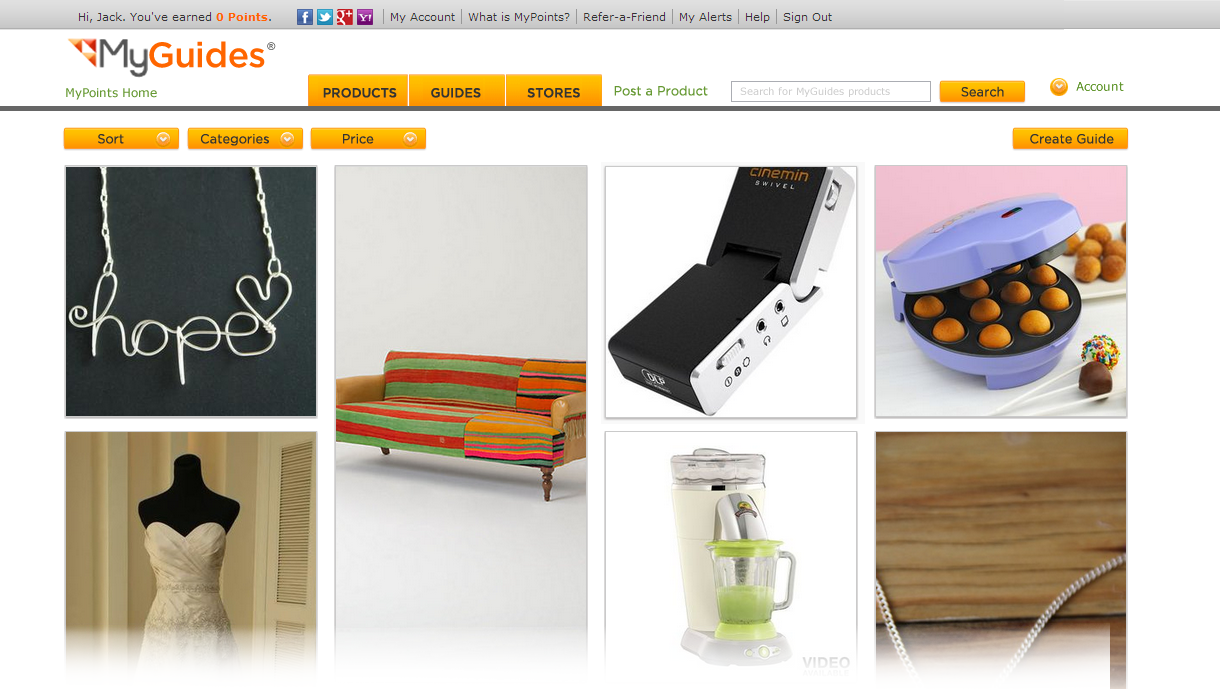
Task: Click the Create Guide button
Action: 1070,139
